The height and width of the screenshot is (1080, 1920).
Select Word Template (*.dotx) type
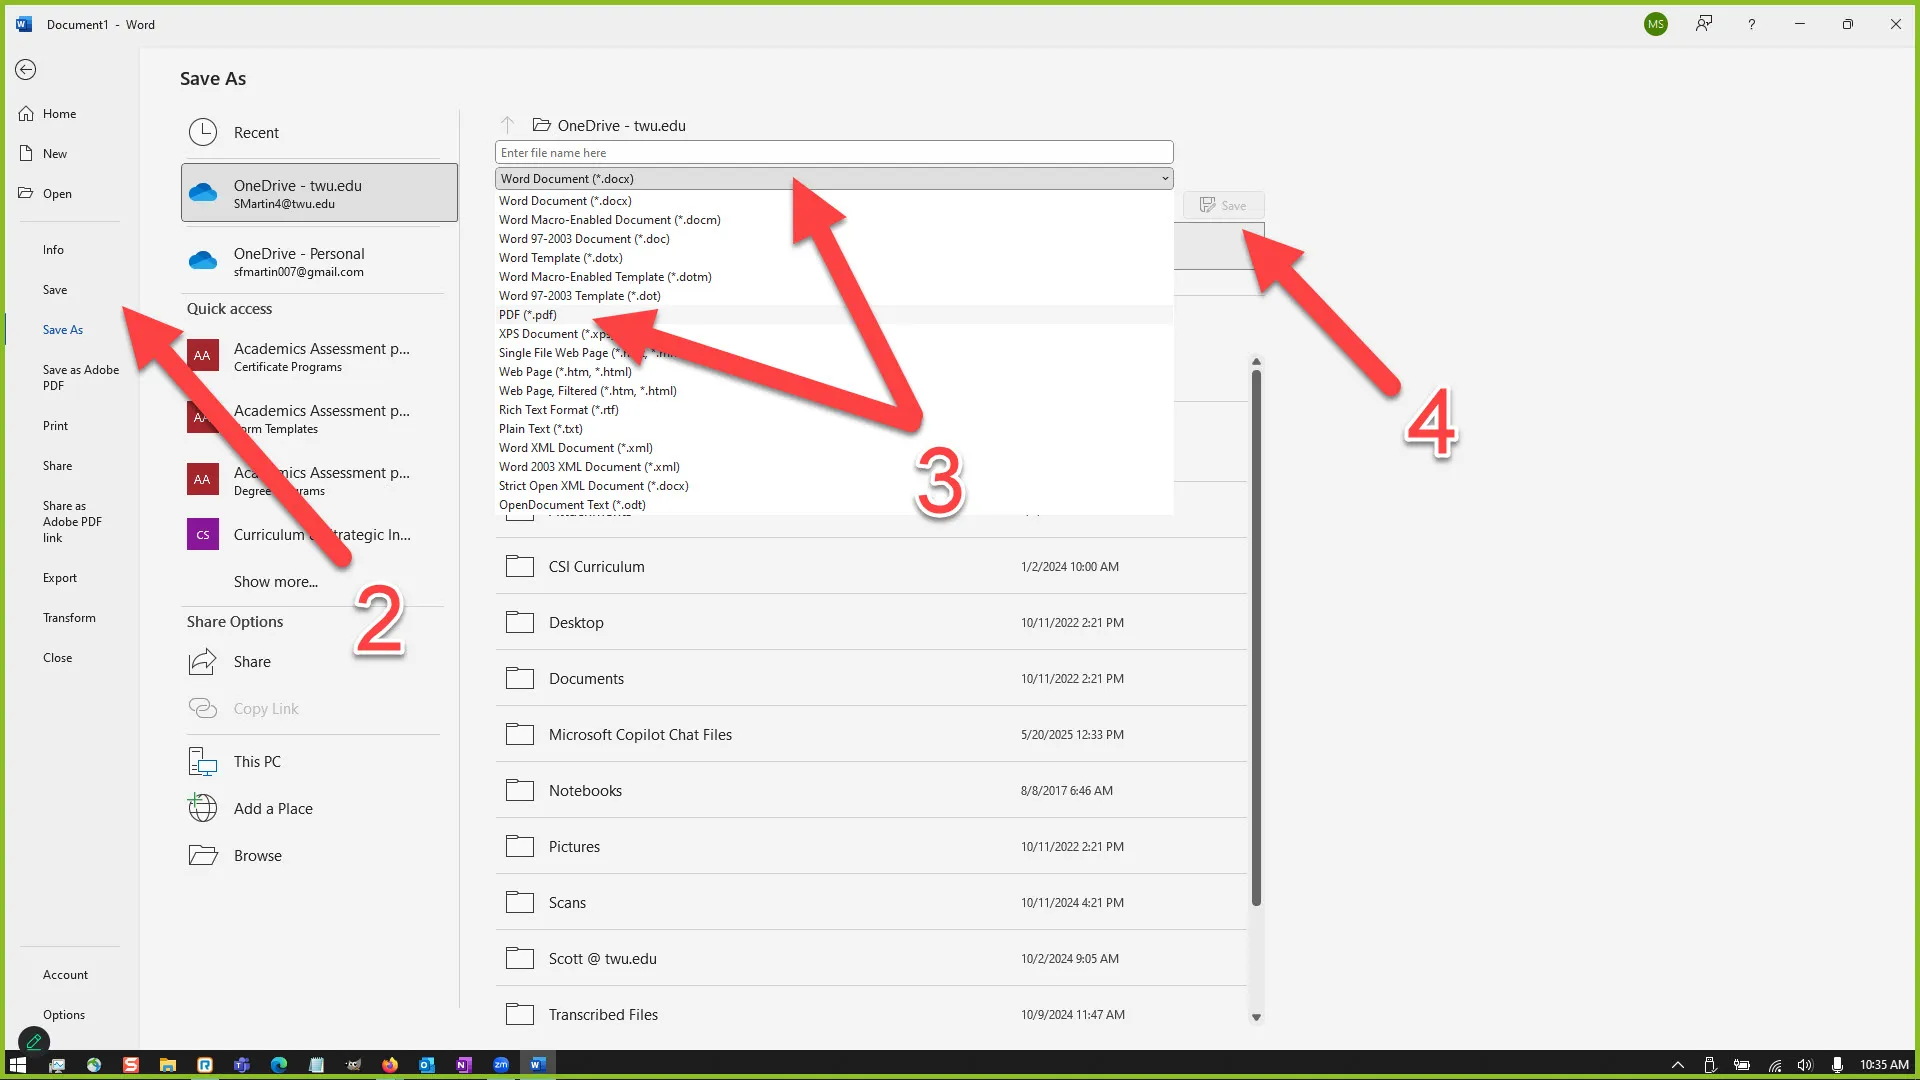834,258
